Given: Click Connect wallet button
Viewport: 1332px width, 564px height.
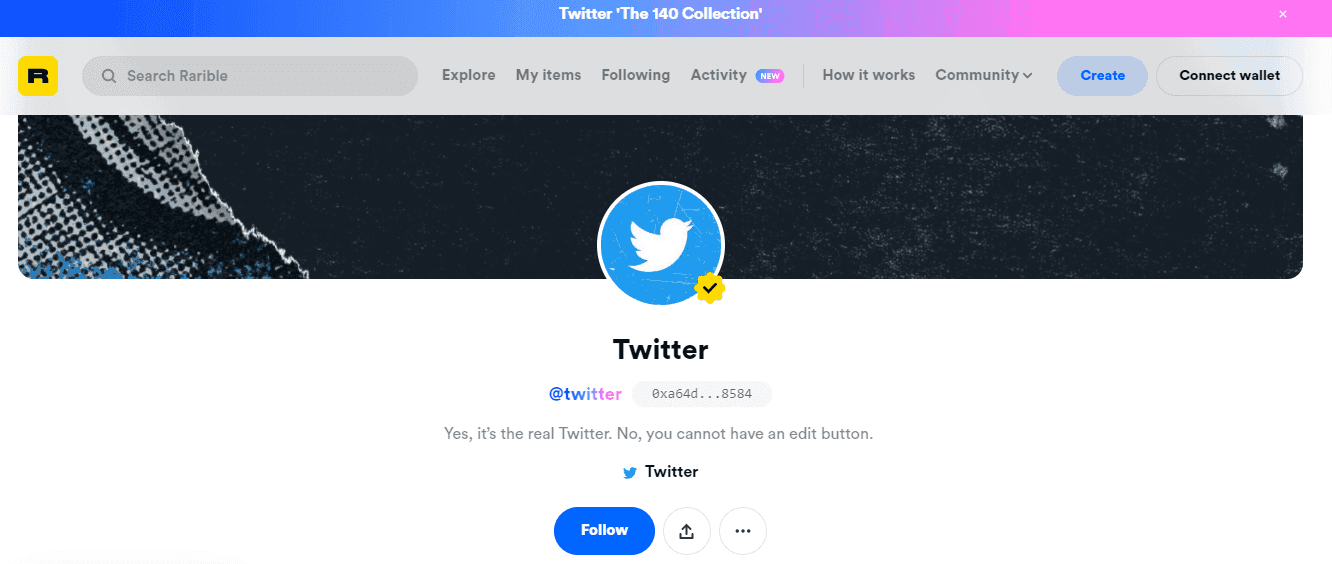Looking at the screenshot, I should pos(1229,76).
